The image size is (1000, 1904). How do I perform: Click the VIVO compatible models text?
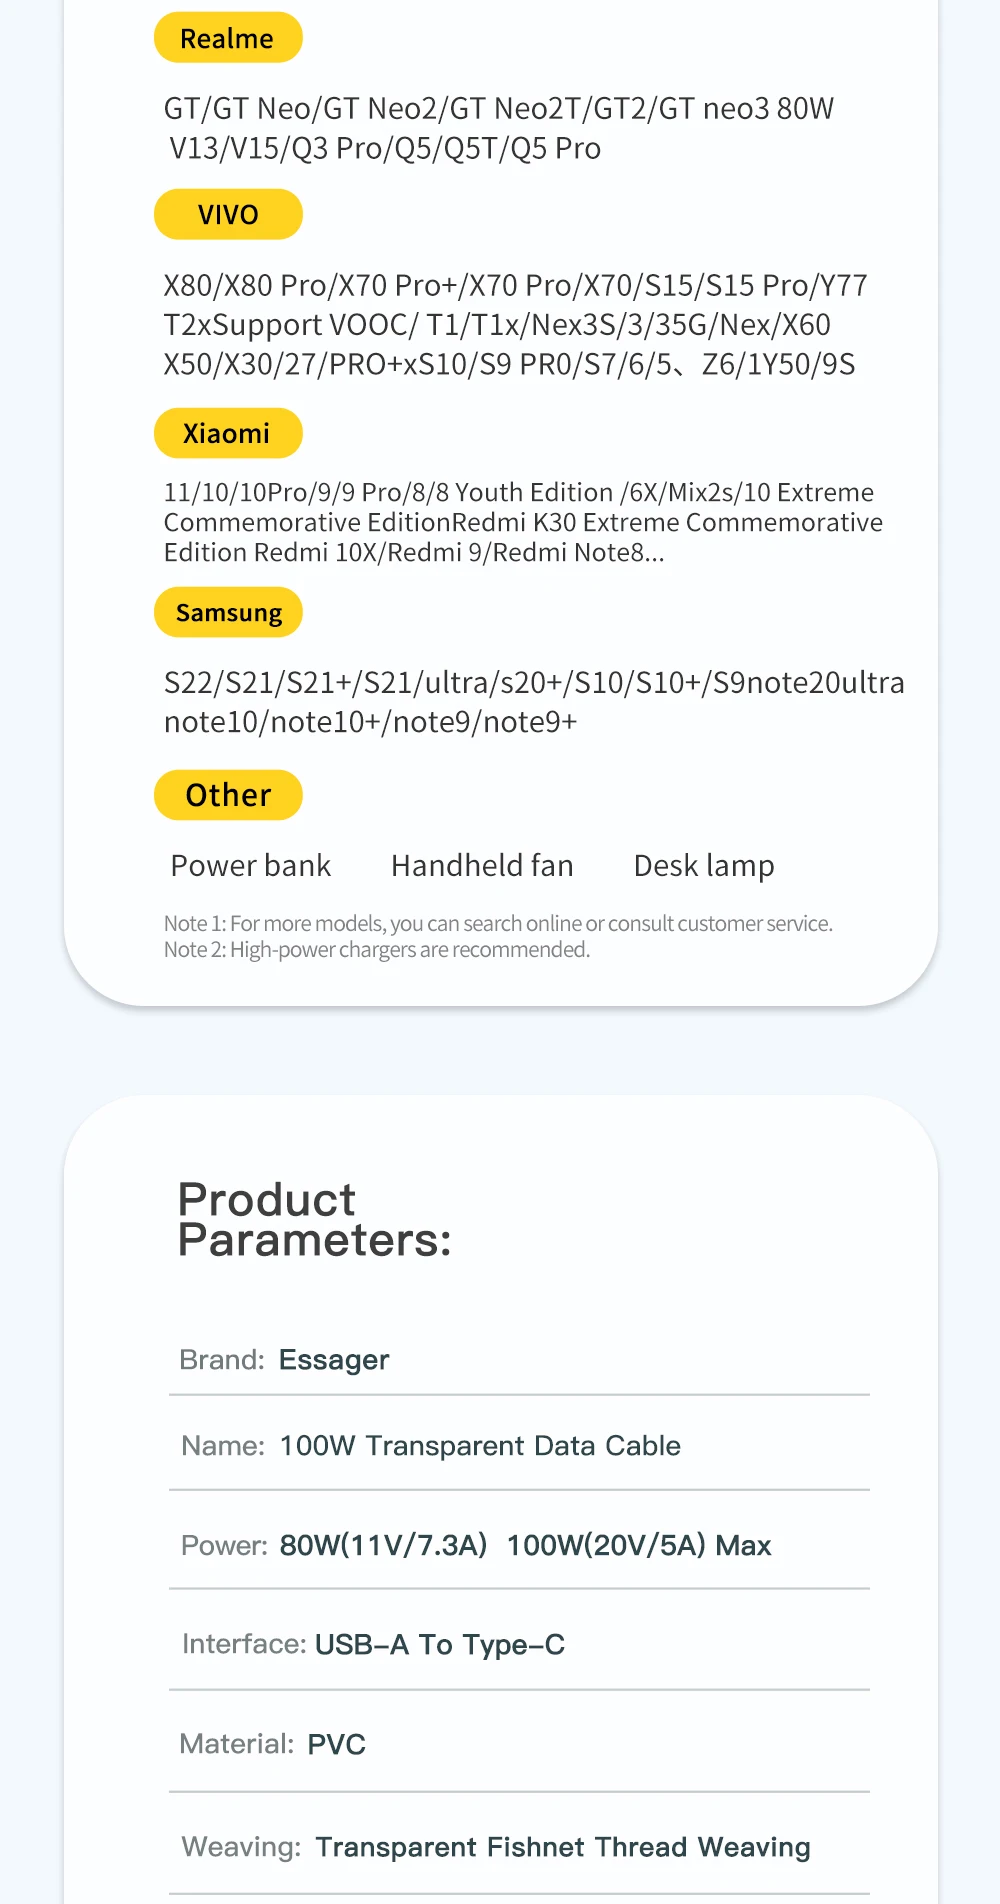514,325
